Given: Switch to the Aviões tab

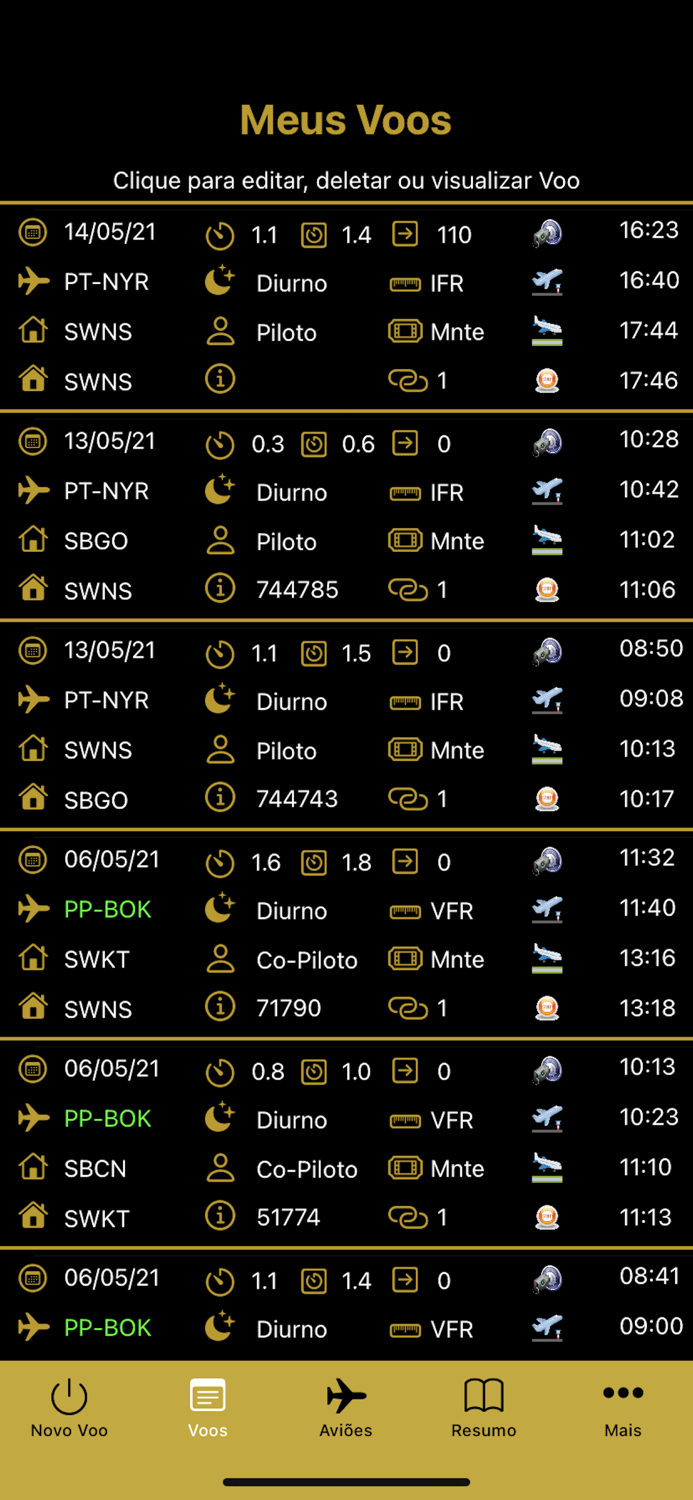Looking at the screenshot, I should click(346, 1408).
